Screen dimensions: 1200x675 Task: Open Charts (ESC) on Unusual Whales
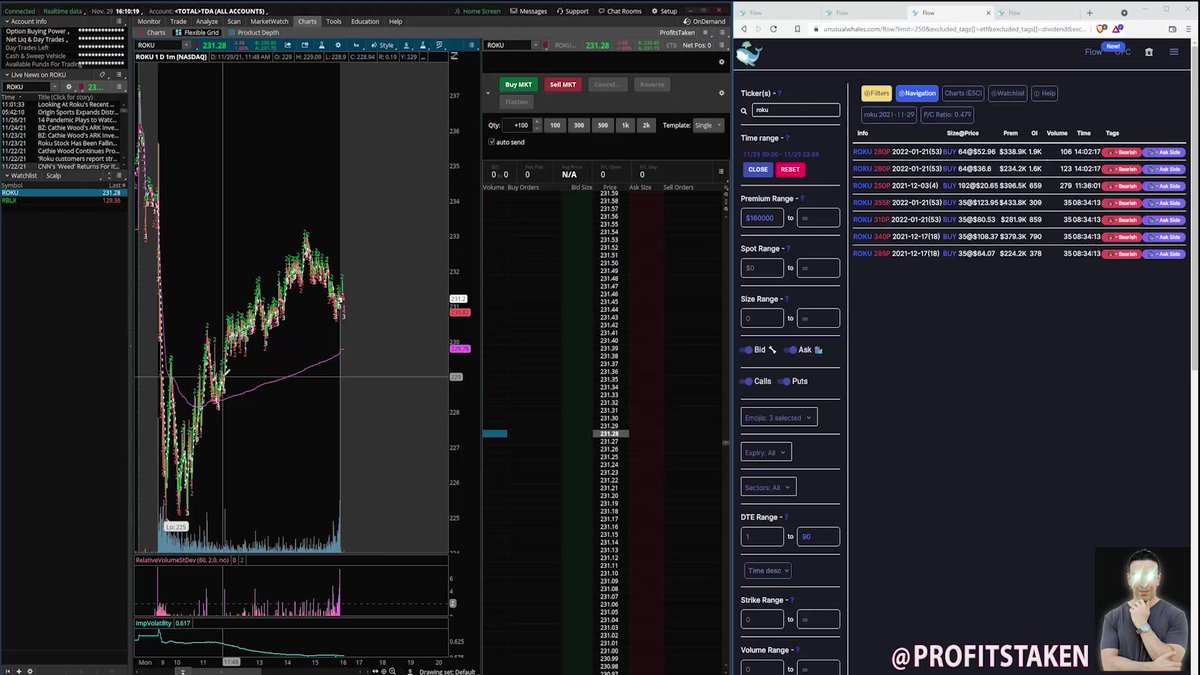963,93
